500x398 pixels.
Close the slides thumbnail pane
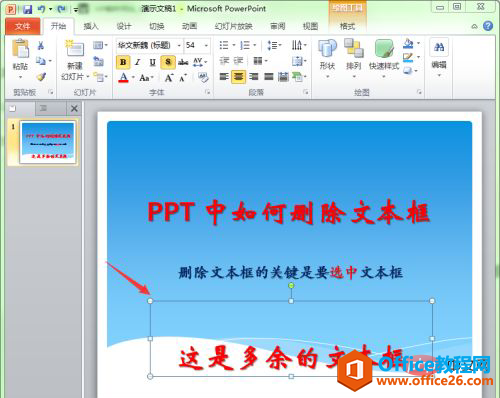coord(74,109)
